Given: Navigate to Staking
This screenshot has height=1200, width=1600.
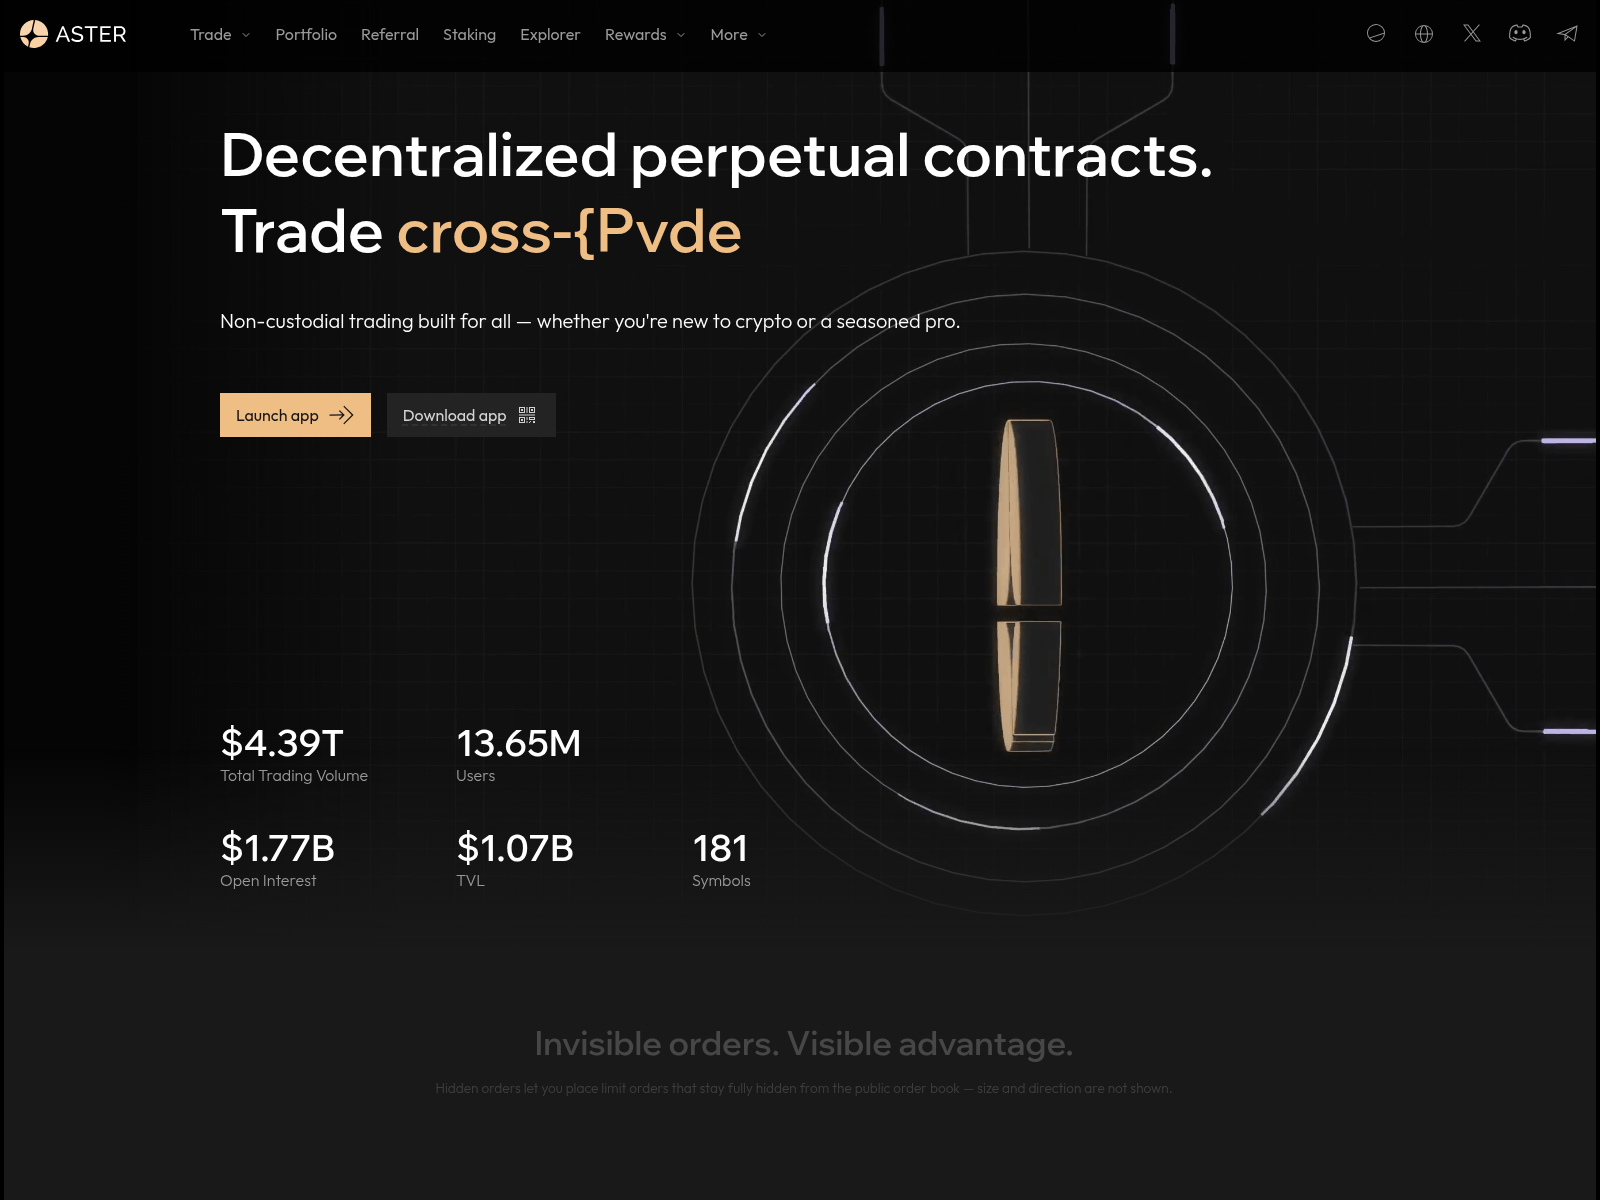Looking at the screenshot, I should 469,35.
